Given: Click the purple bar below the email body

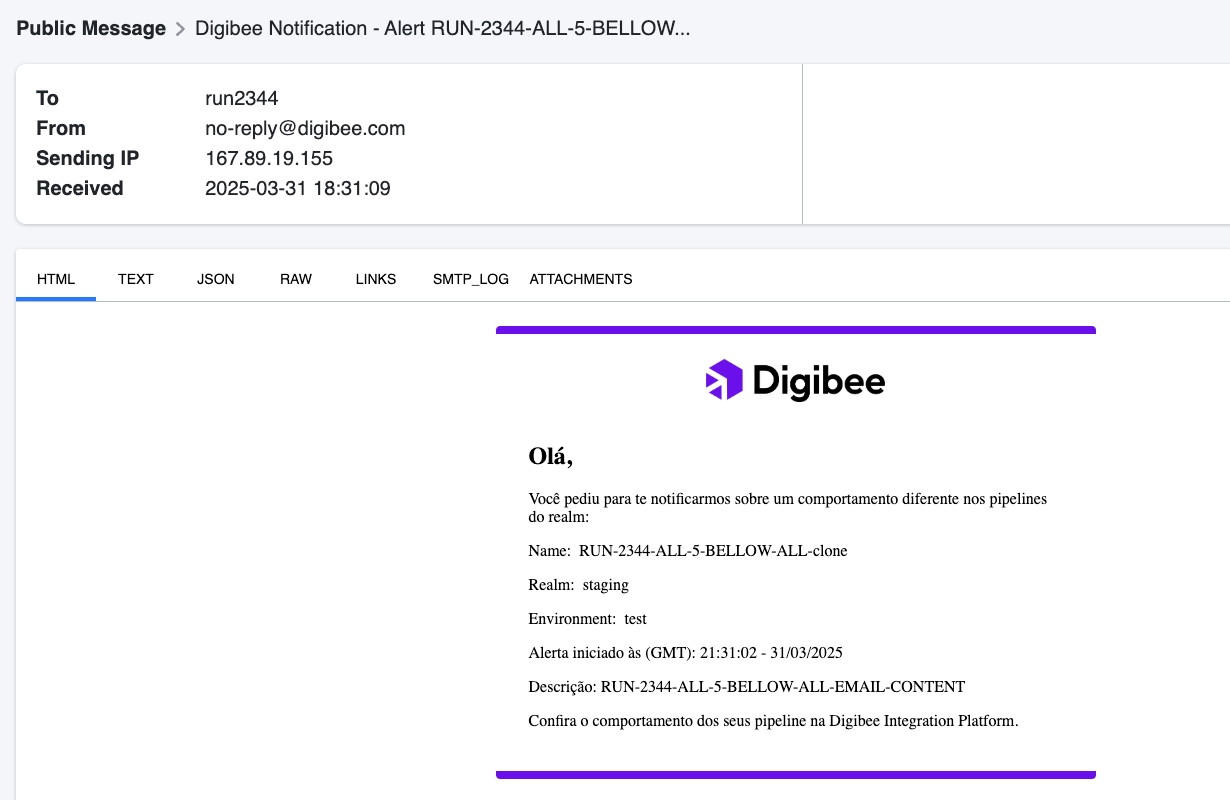Looking at the screenshot, I should tap(796, 774).
